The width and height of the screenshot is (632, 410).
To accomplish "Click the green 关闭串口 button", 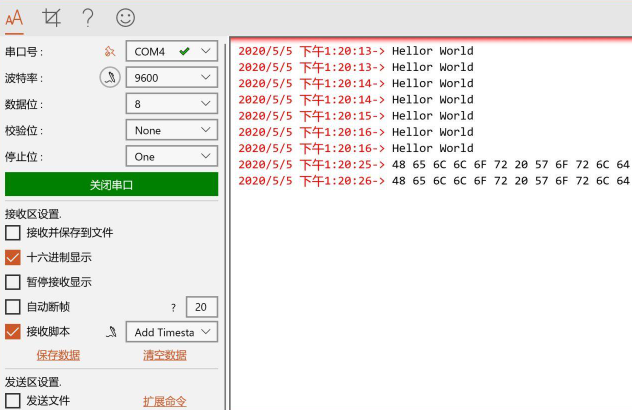I will pos(111,184).
